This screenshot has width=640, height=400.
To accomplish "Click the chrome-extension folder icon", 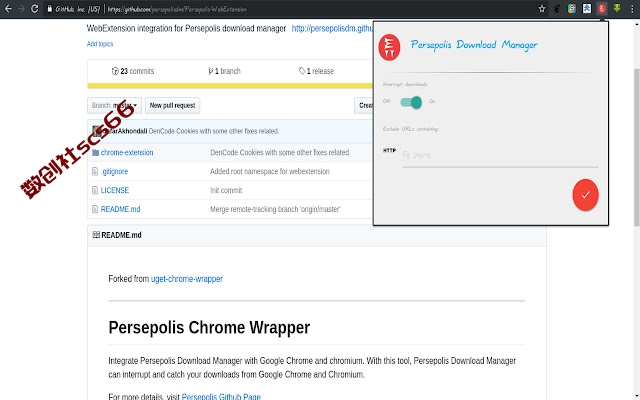I will tap(96, 153).
